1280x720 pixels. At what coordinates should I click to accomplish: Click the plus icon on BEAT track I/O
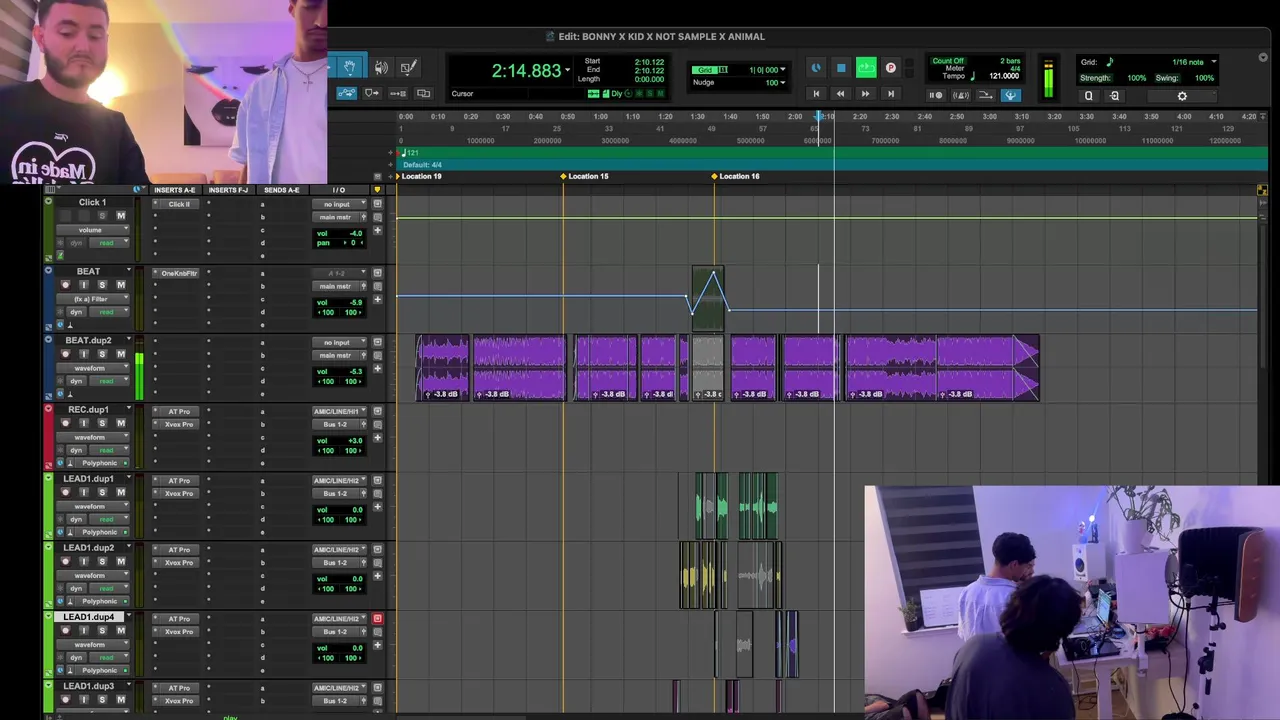click(x=377, y=300)
